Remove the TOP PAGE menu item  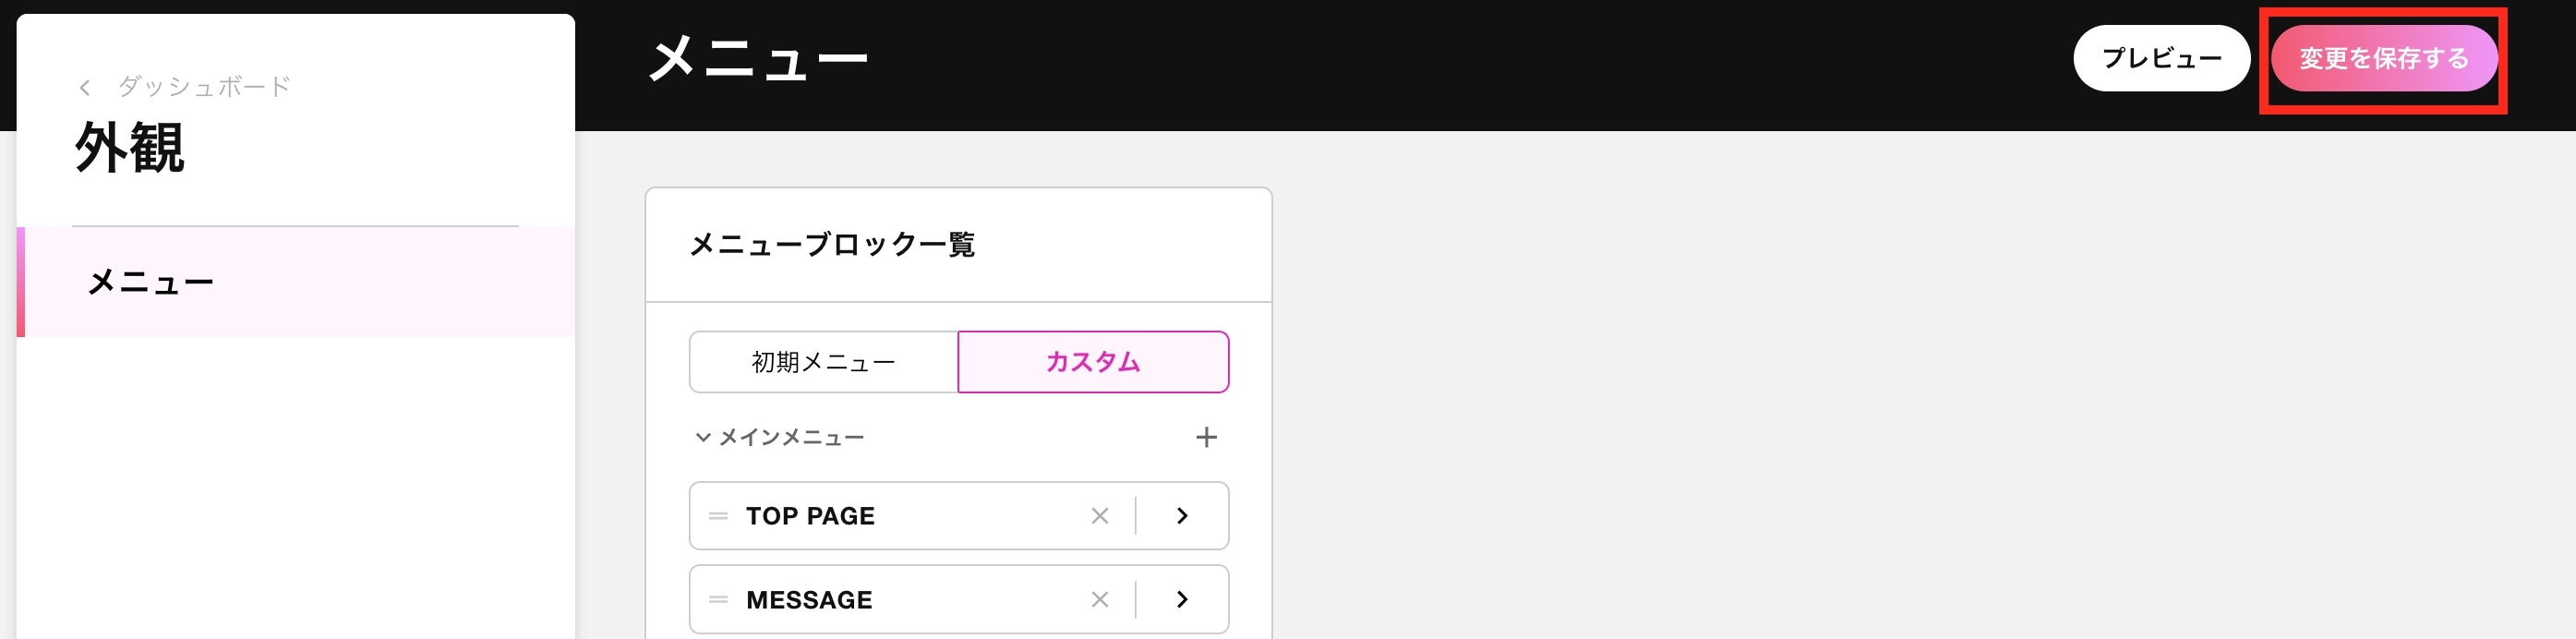coord(1099,516)
